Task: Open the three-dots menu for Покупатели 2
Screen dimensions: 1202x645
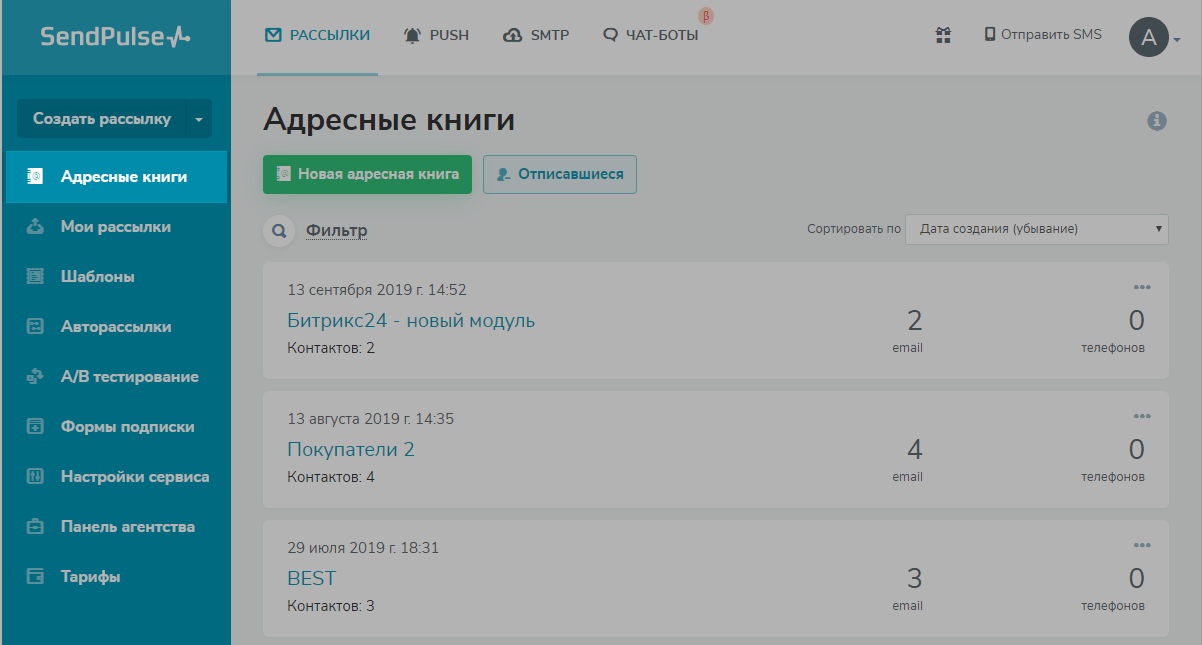Action: [1143, 416]
